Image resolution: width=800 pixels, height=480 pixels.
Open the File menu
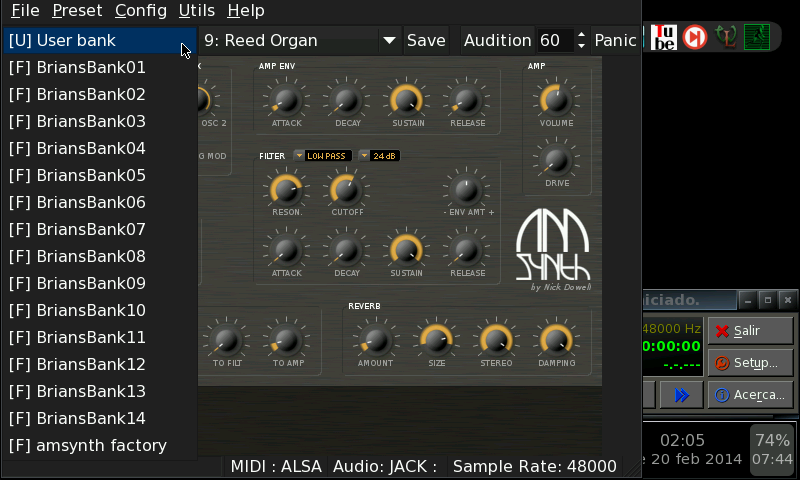pos(25,10)
